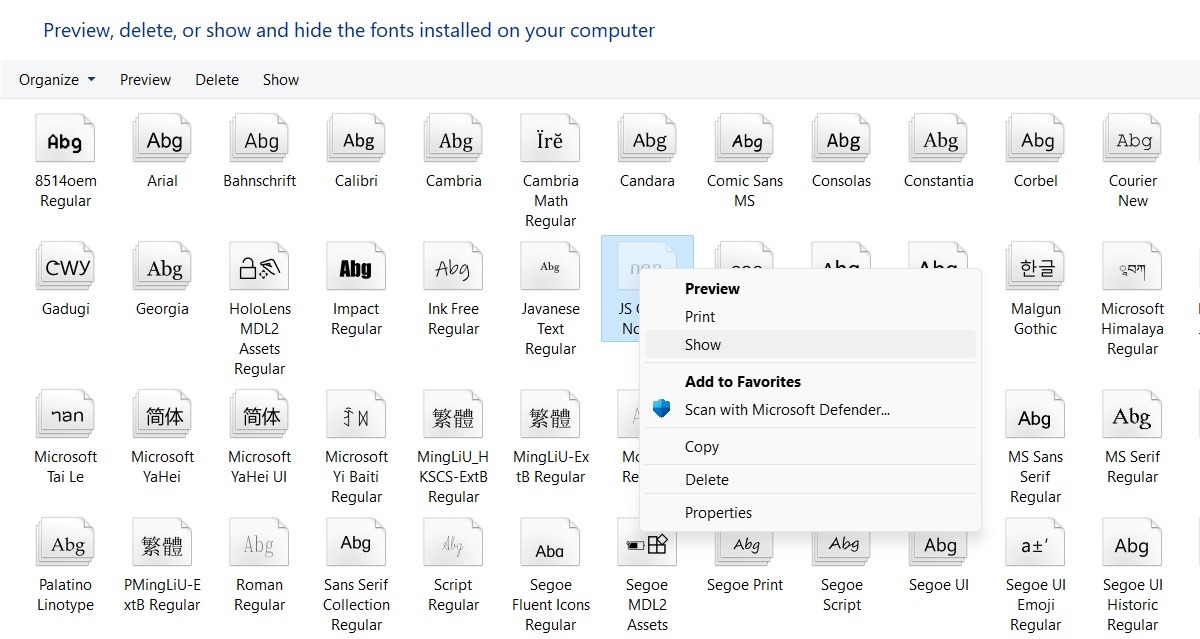The height and width of the screenshot is (639, 1200).
Task: Click the Preview toolbar button
Action: pos(145,79)
